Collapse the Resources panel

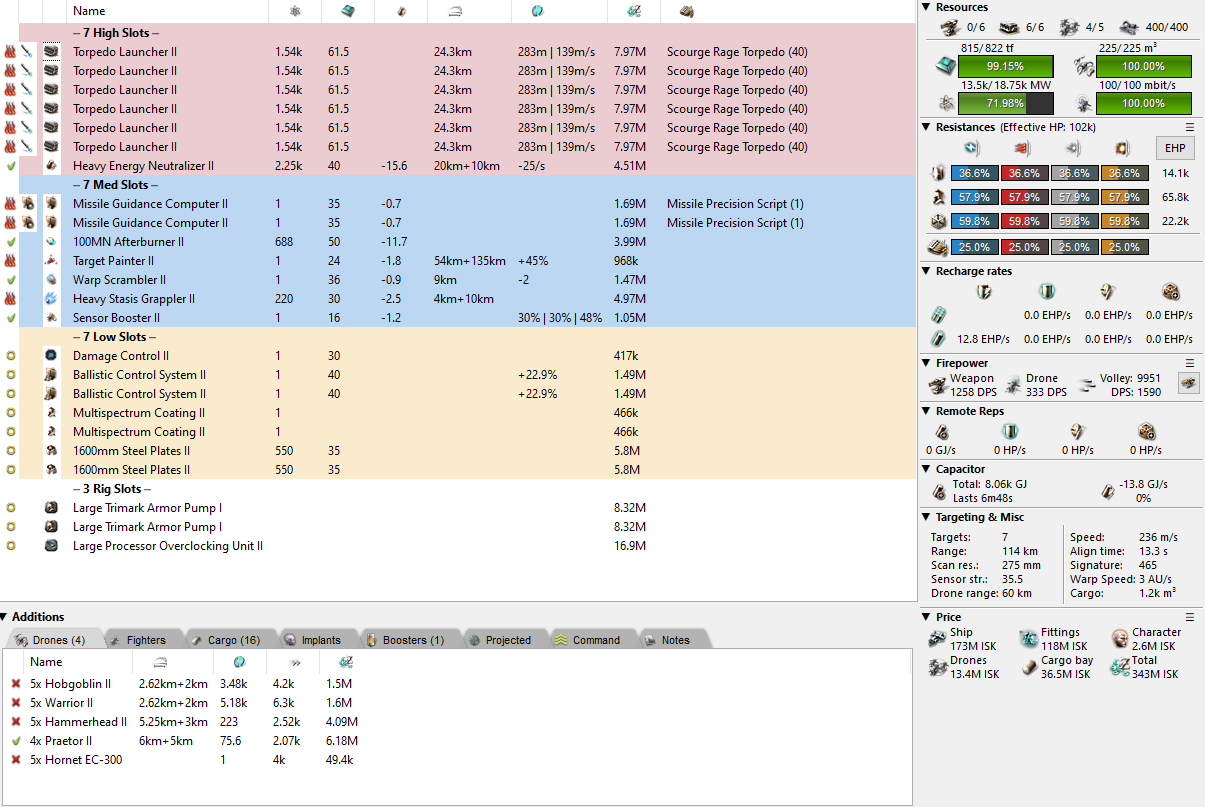coord(926,8)
